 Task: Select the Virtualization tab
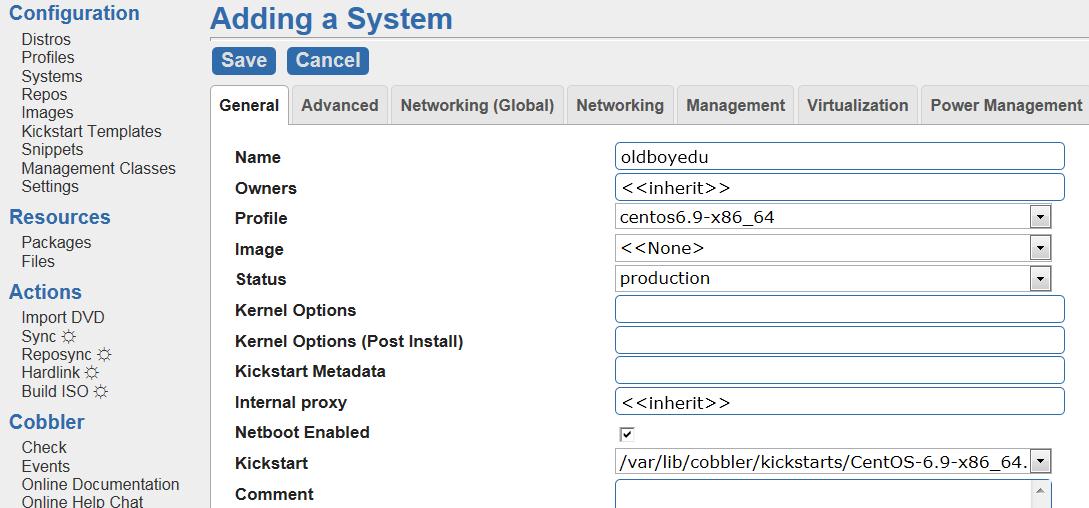coord(857,105)
